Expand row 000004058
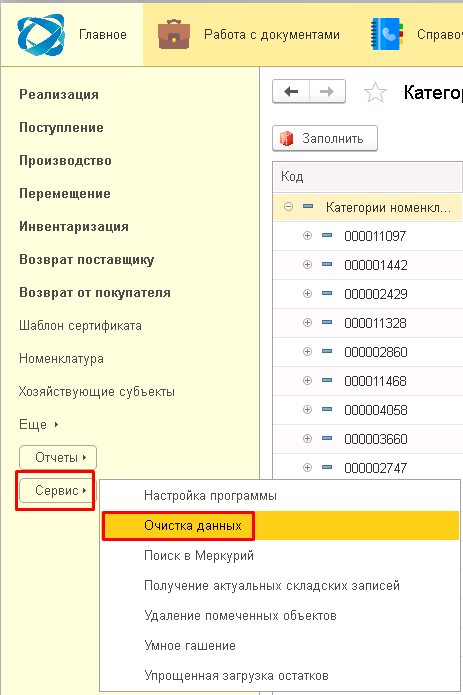The width and height of the screenshot is (463, 695). [307, 410]
